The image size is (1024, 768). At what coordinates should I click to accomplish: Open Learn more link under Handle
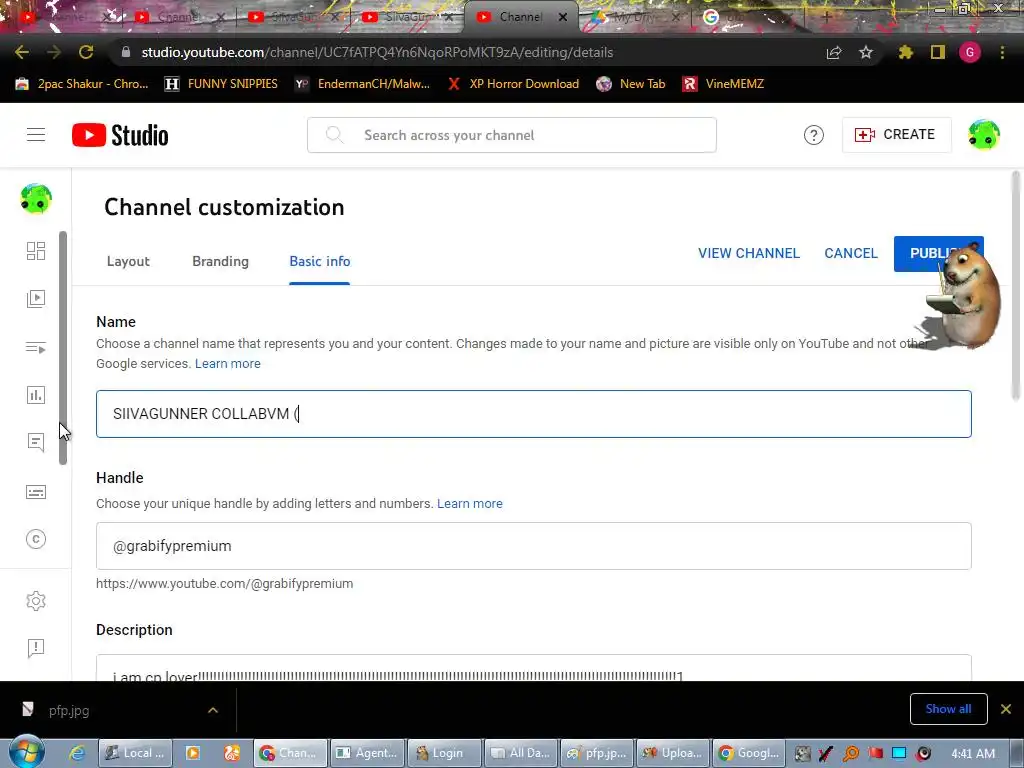pos(470,504)
